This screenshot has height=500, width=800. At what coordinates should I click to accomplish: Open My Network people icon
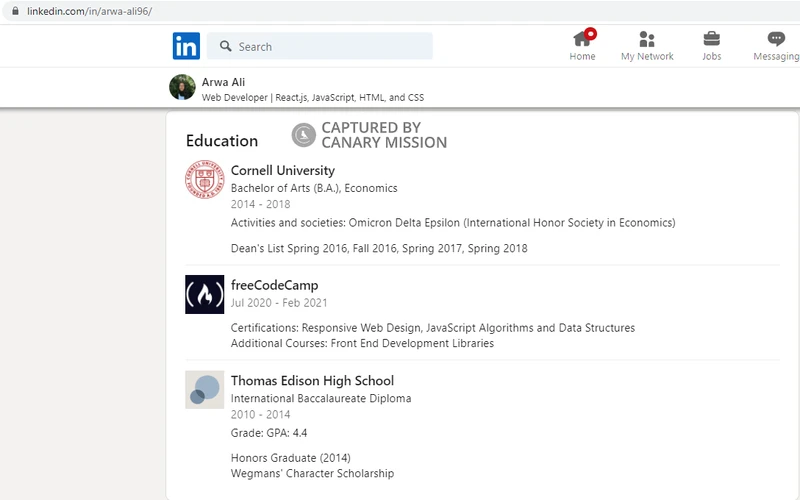tap(647, 39)
